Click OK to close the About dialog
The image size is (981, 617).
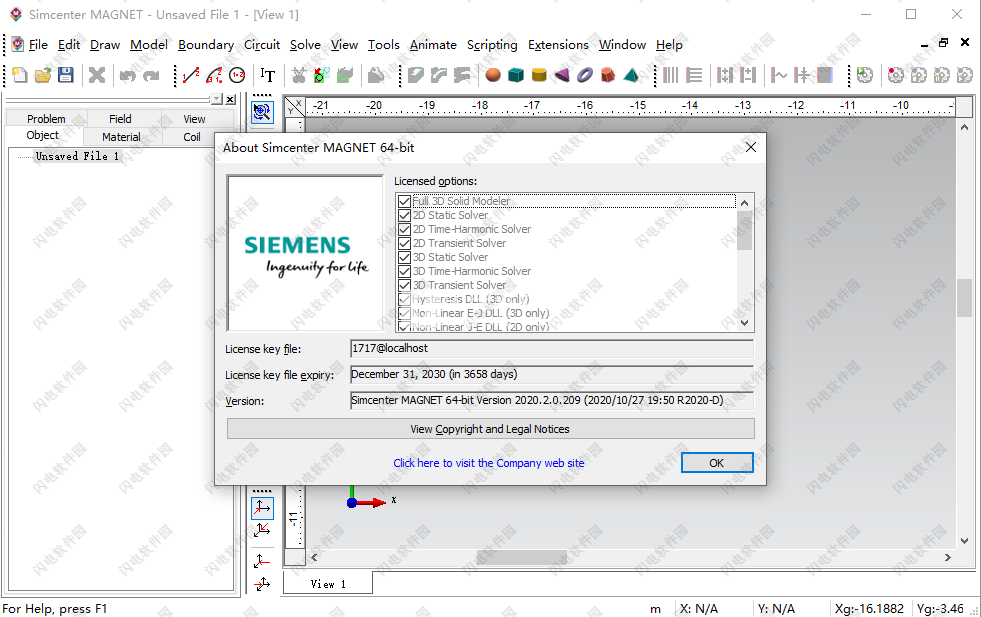(x=717, y=463)
